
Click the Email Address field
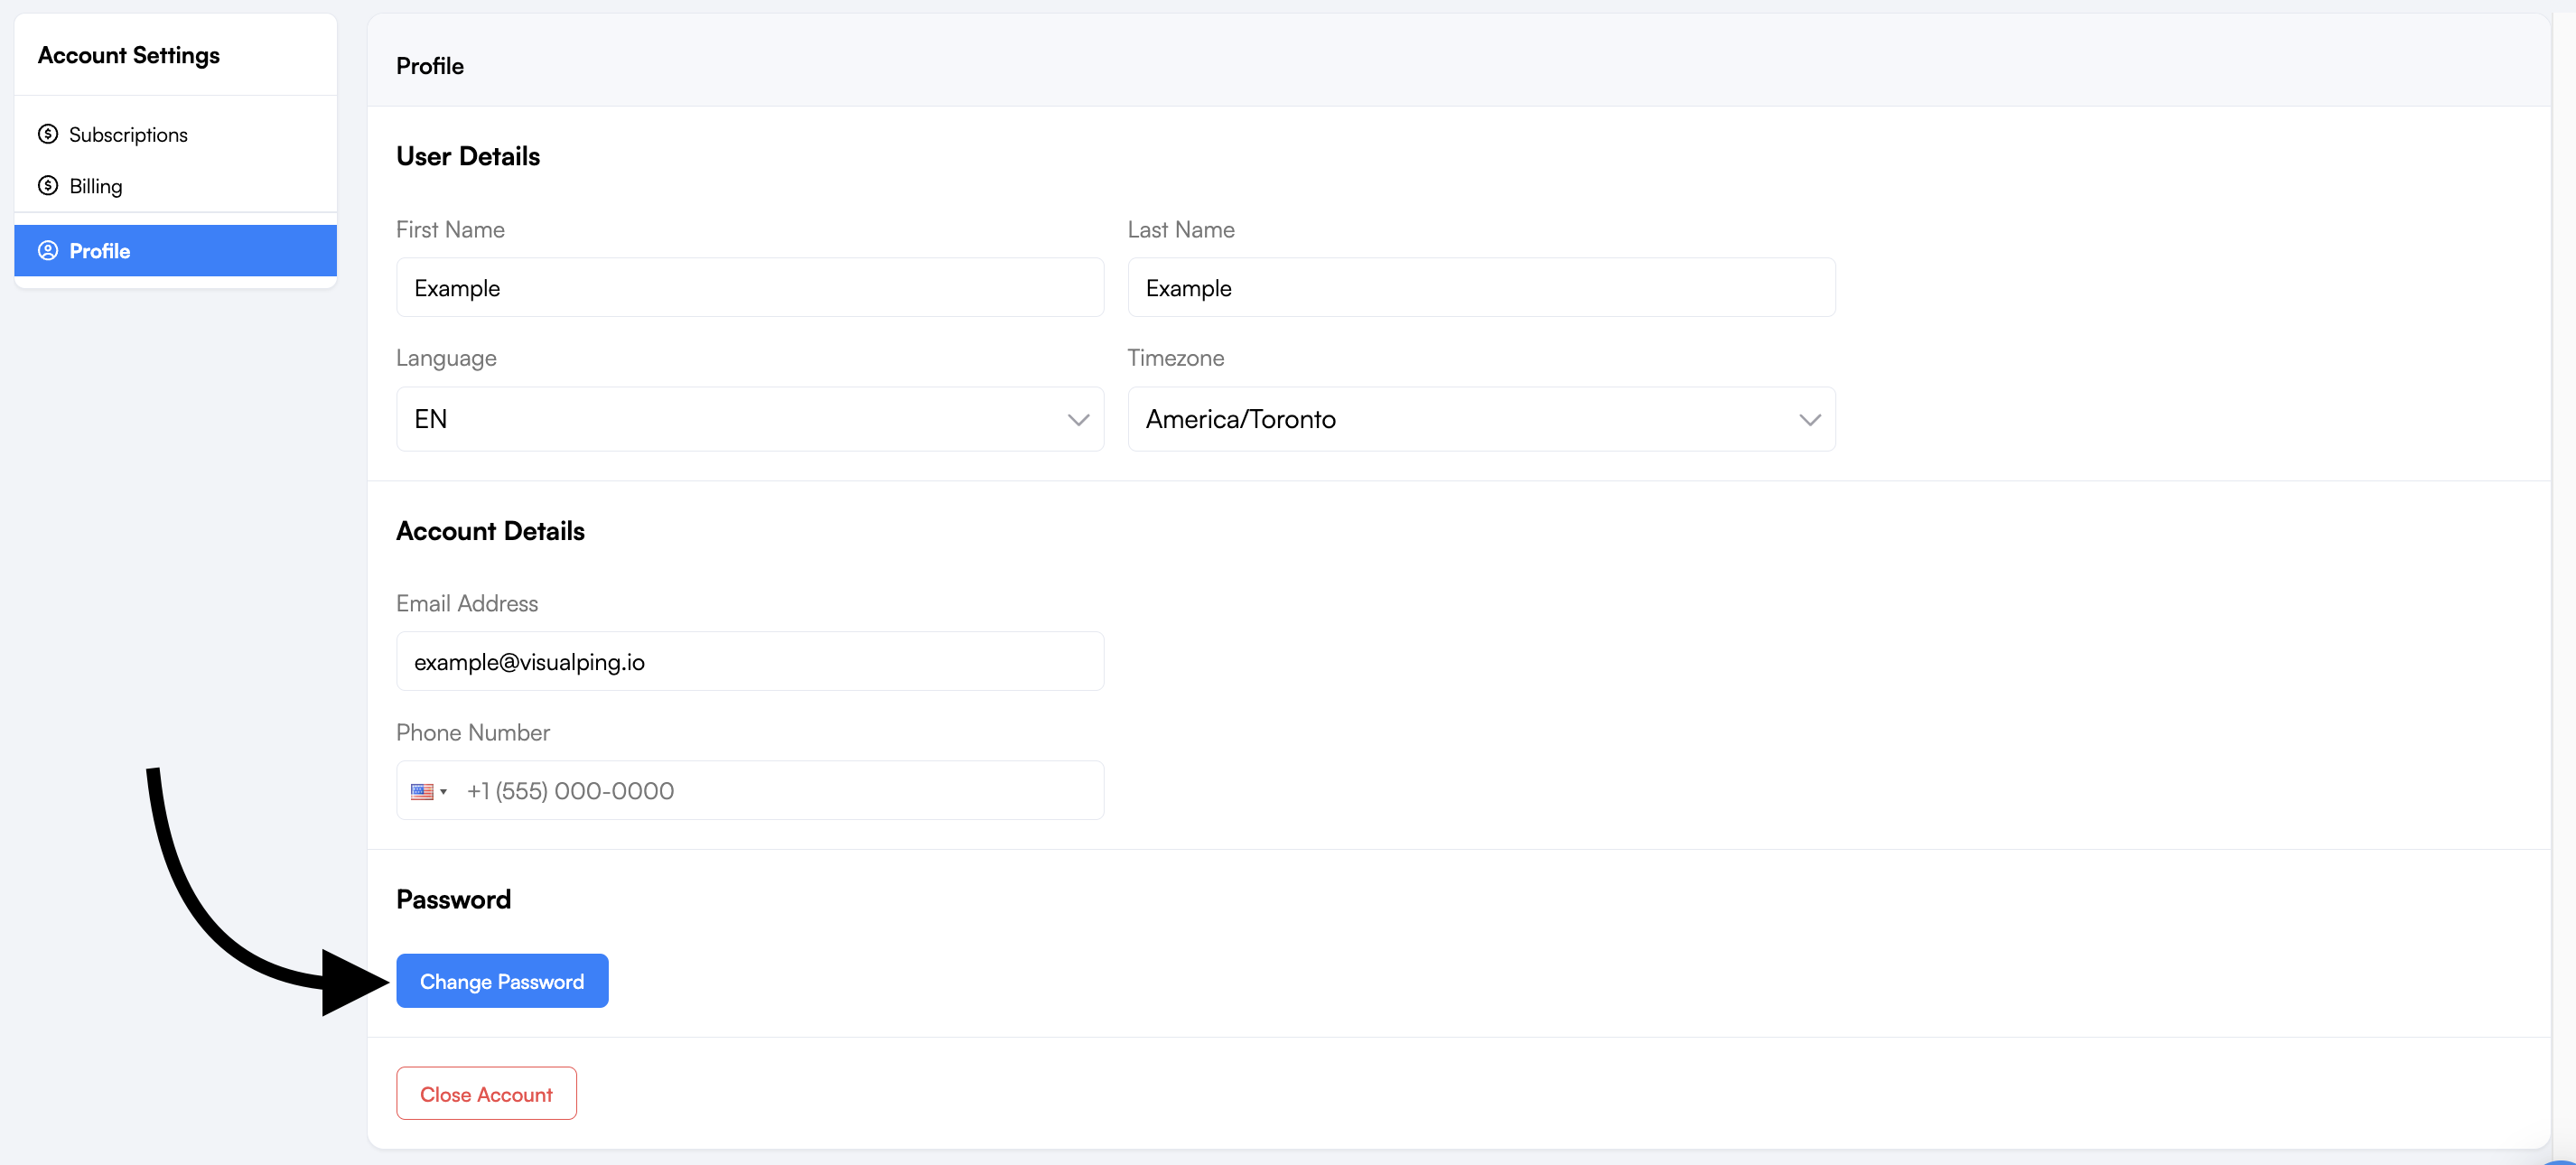tap(750, 661)
